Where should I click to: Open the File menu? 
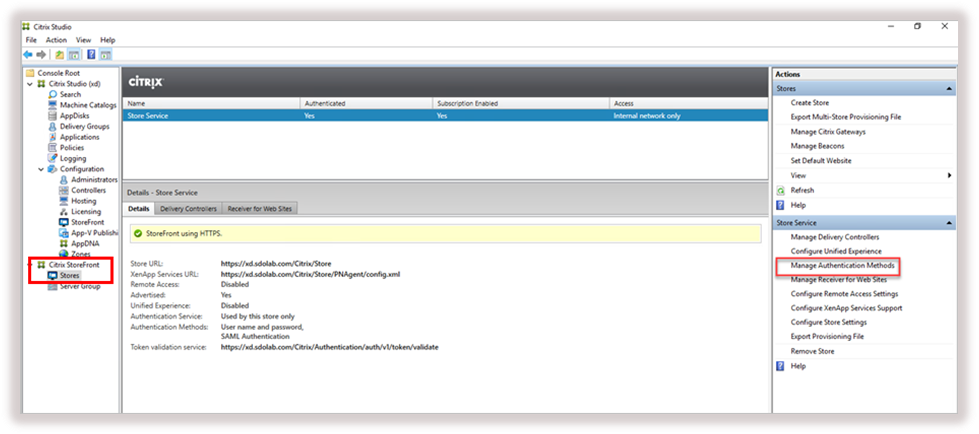[31, 40]
